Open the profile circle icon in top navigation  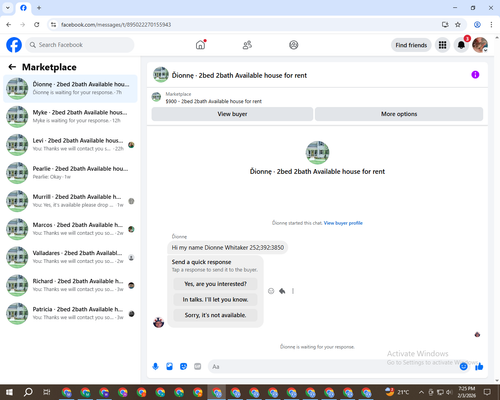click(x=294, y=45)
